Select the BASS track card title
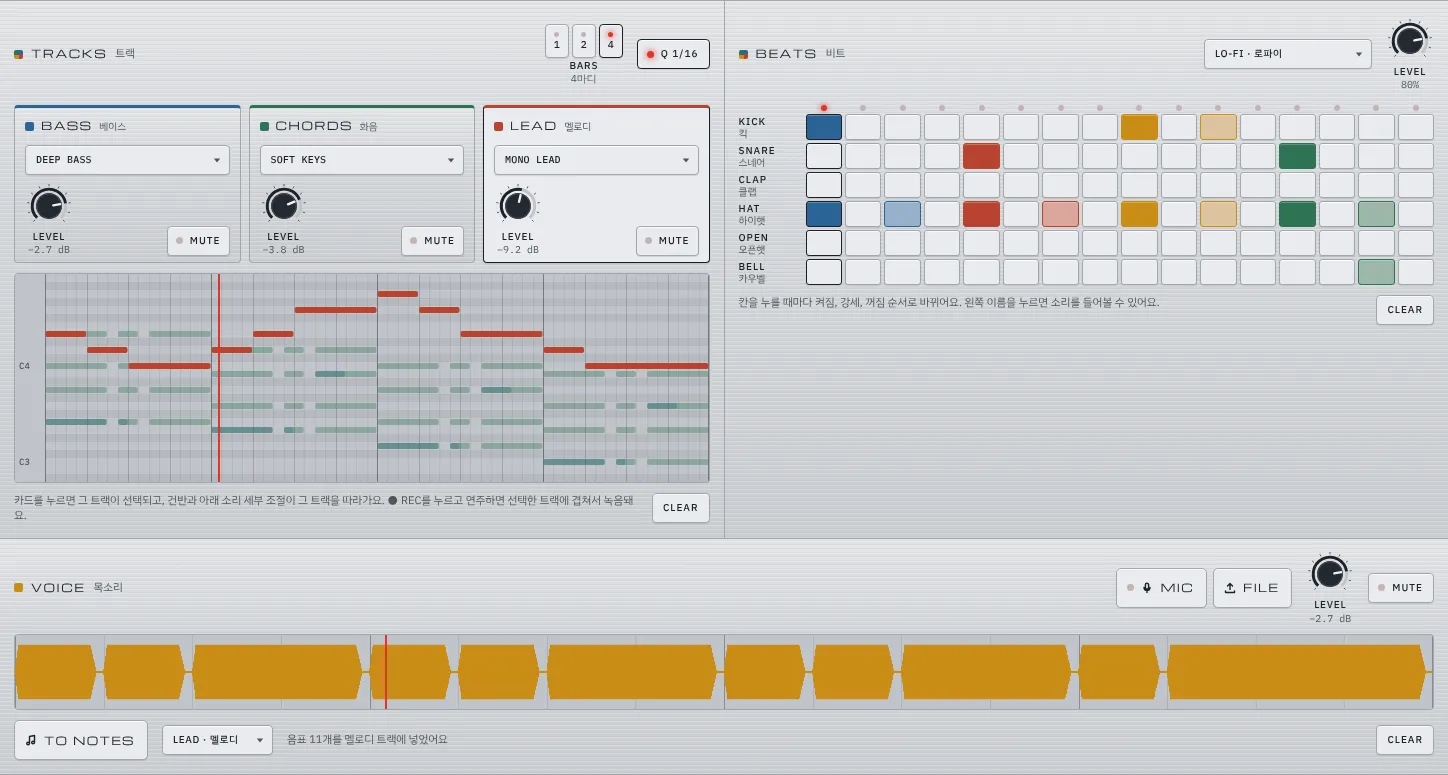 pos(66,126)
